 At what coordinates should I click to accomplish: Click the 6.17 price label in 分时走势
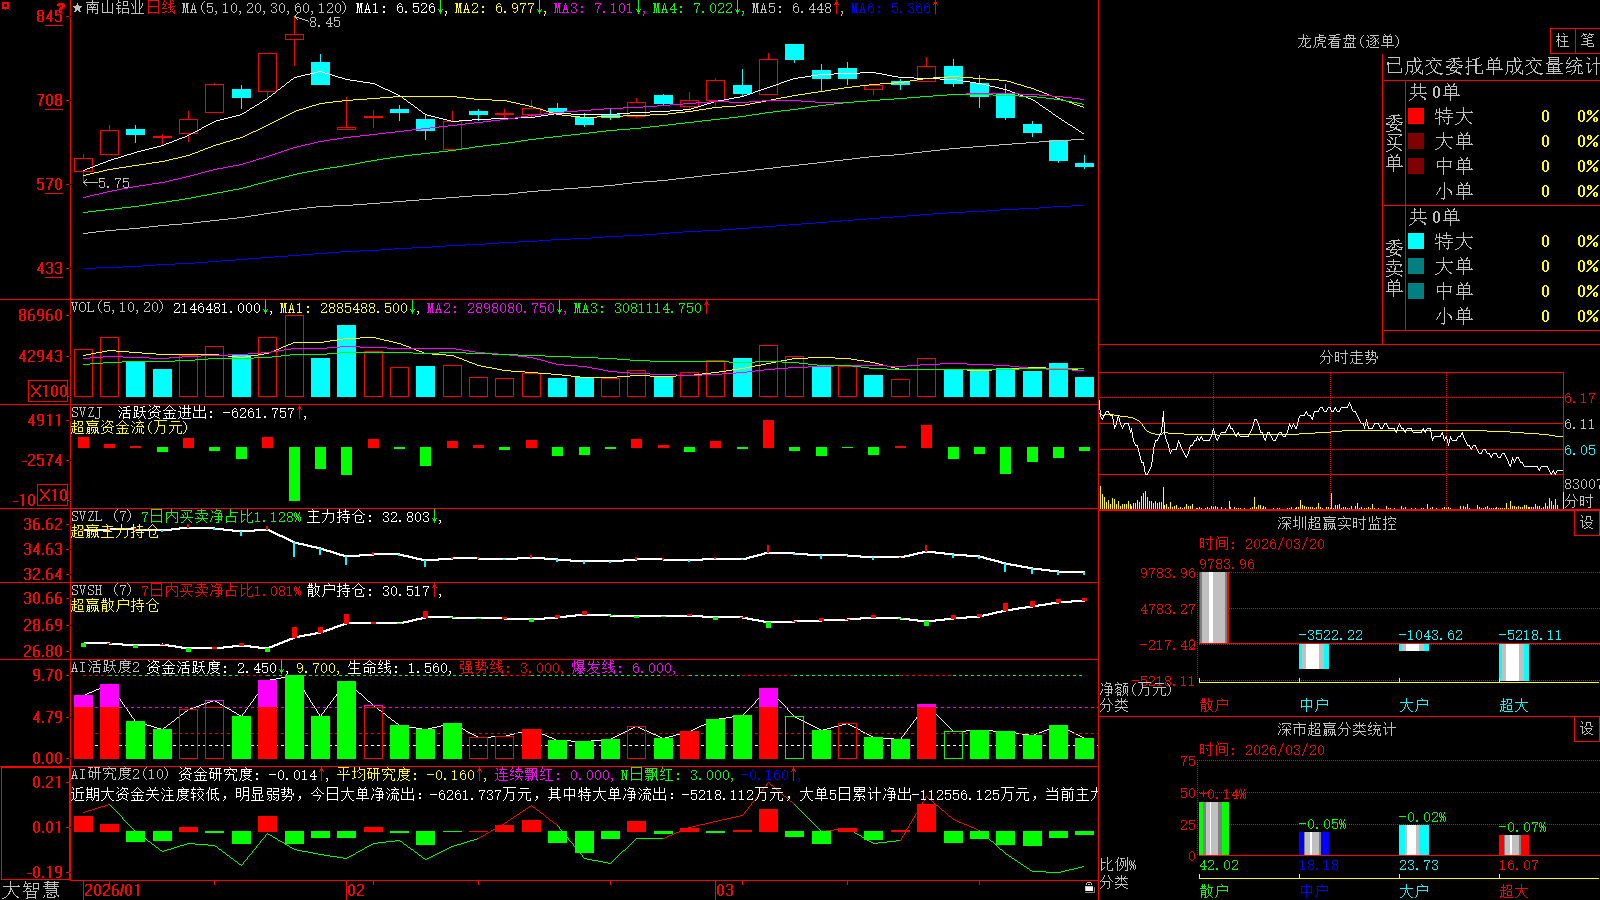(1580, 398)
